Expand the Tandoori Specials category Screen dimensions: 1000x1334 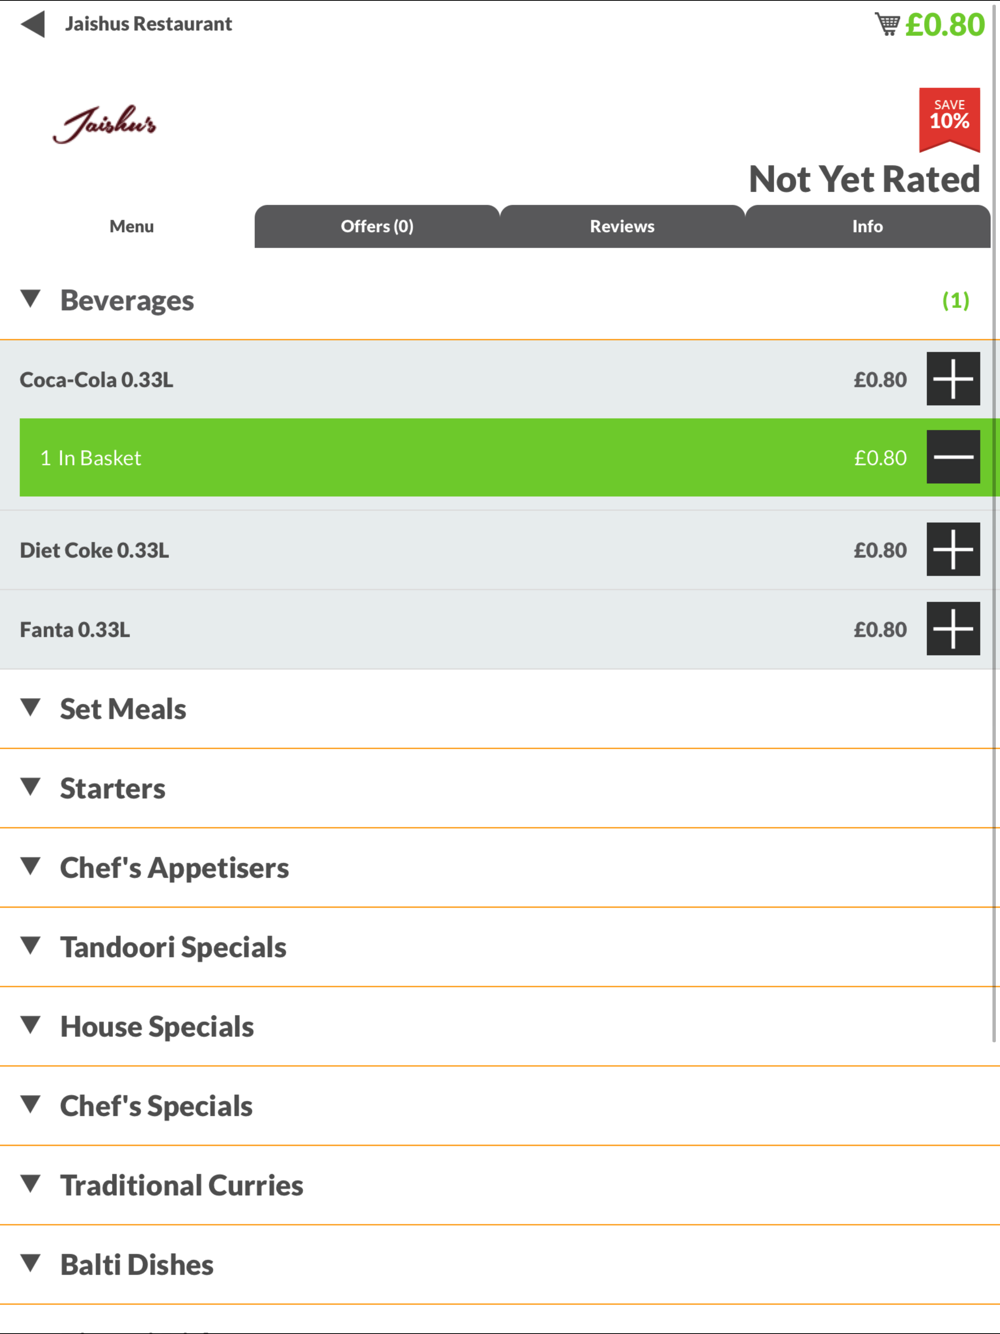tap(495, 947)
